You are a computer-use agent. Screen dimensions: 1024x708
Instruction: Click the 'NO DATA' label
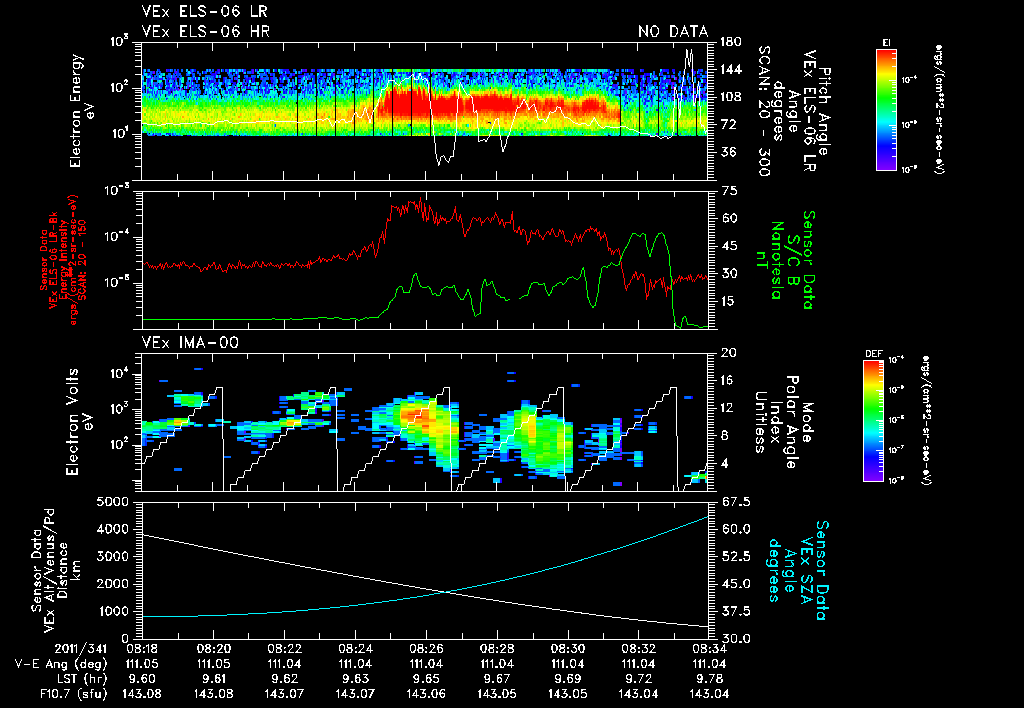tap(673, 31)
